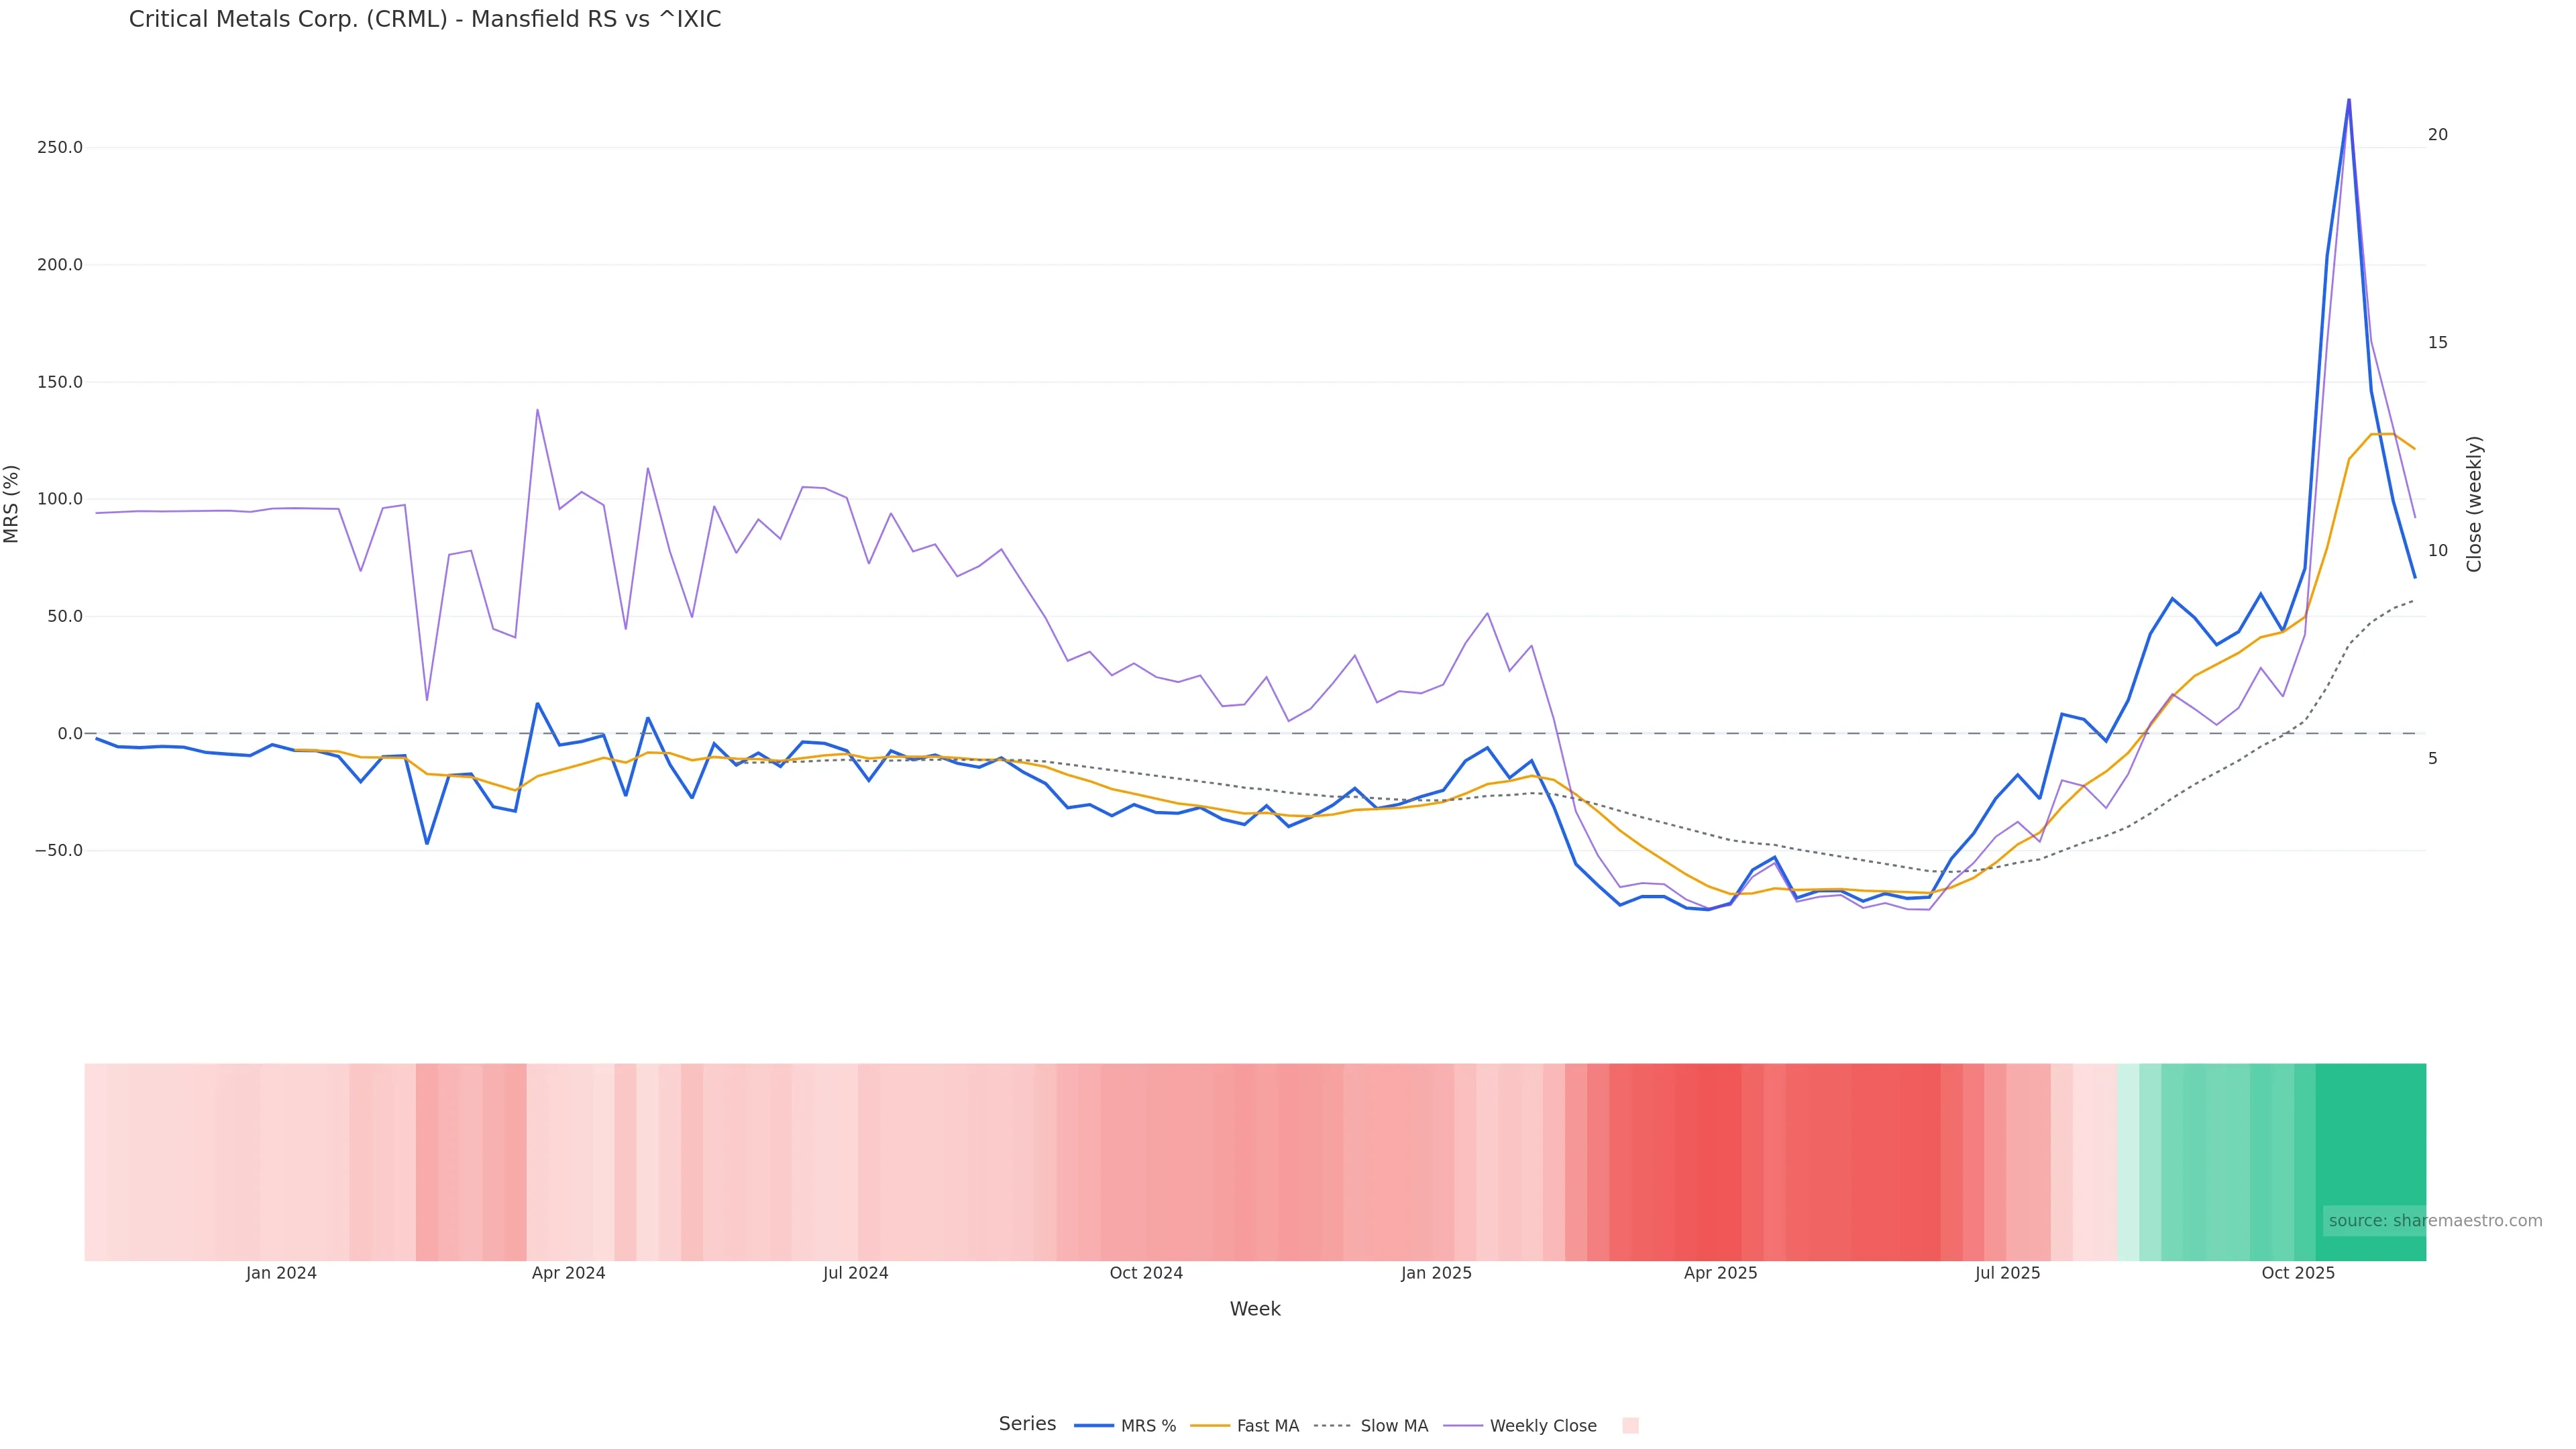Click the highest peak of the blue MRS line
This screenshot has height=1449, width=2576.
(2348, 100)
